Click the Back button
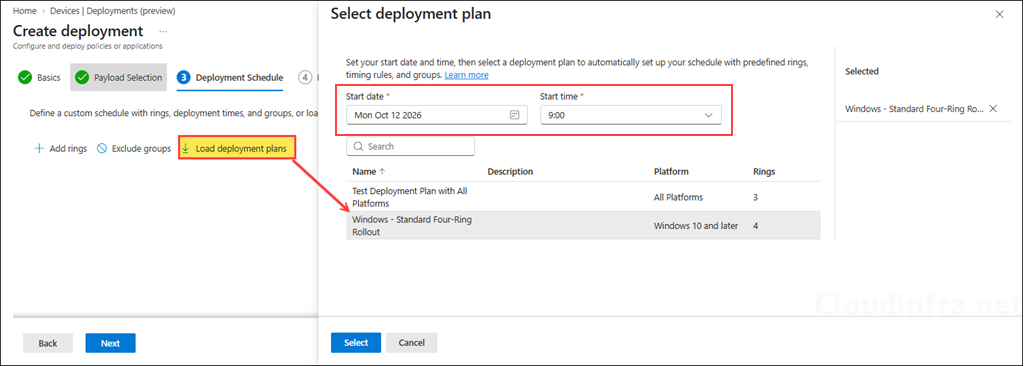The image size is (1024, 366). pos(48,344)
